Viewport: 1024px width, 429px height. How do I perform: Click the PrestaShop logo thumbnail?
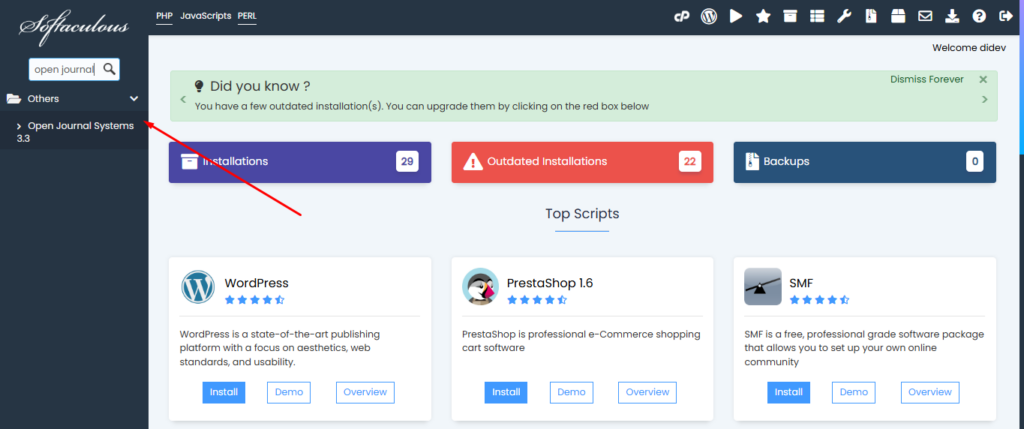[x=481, y=286]
